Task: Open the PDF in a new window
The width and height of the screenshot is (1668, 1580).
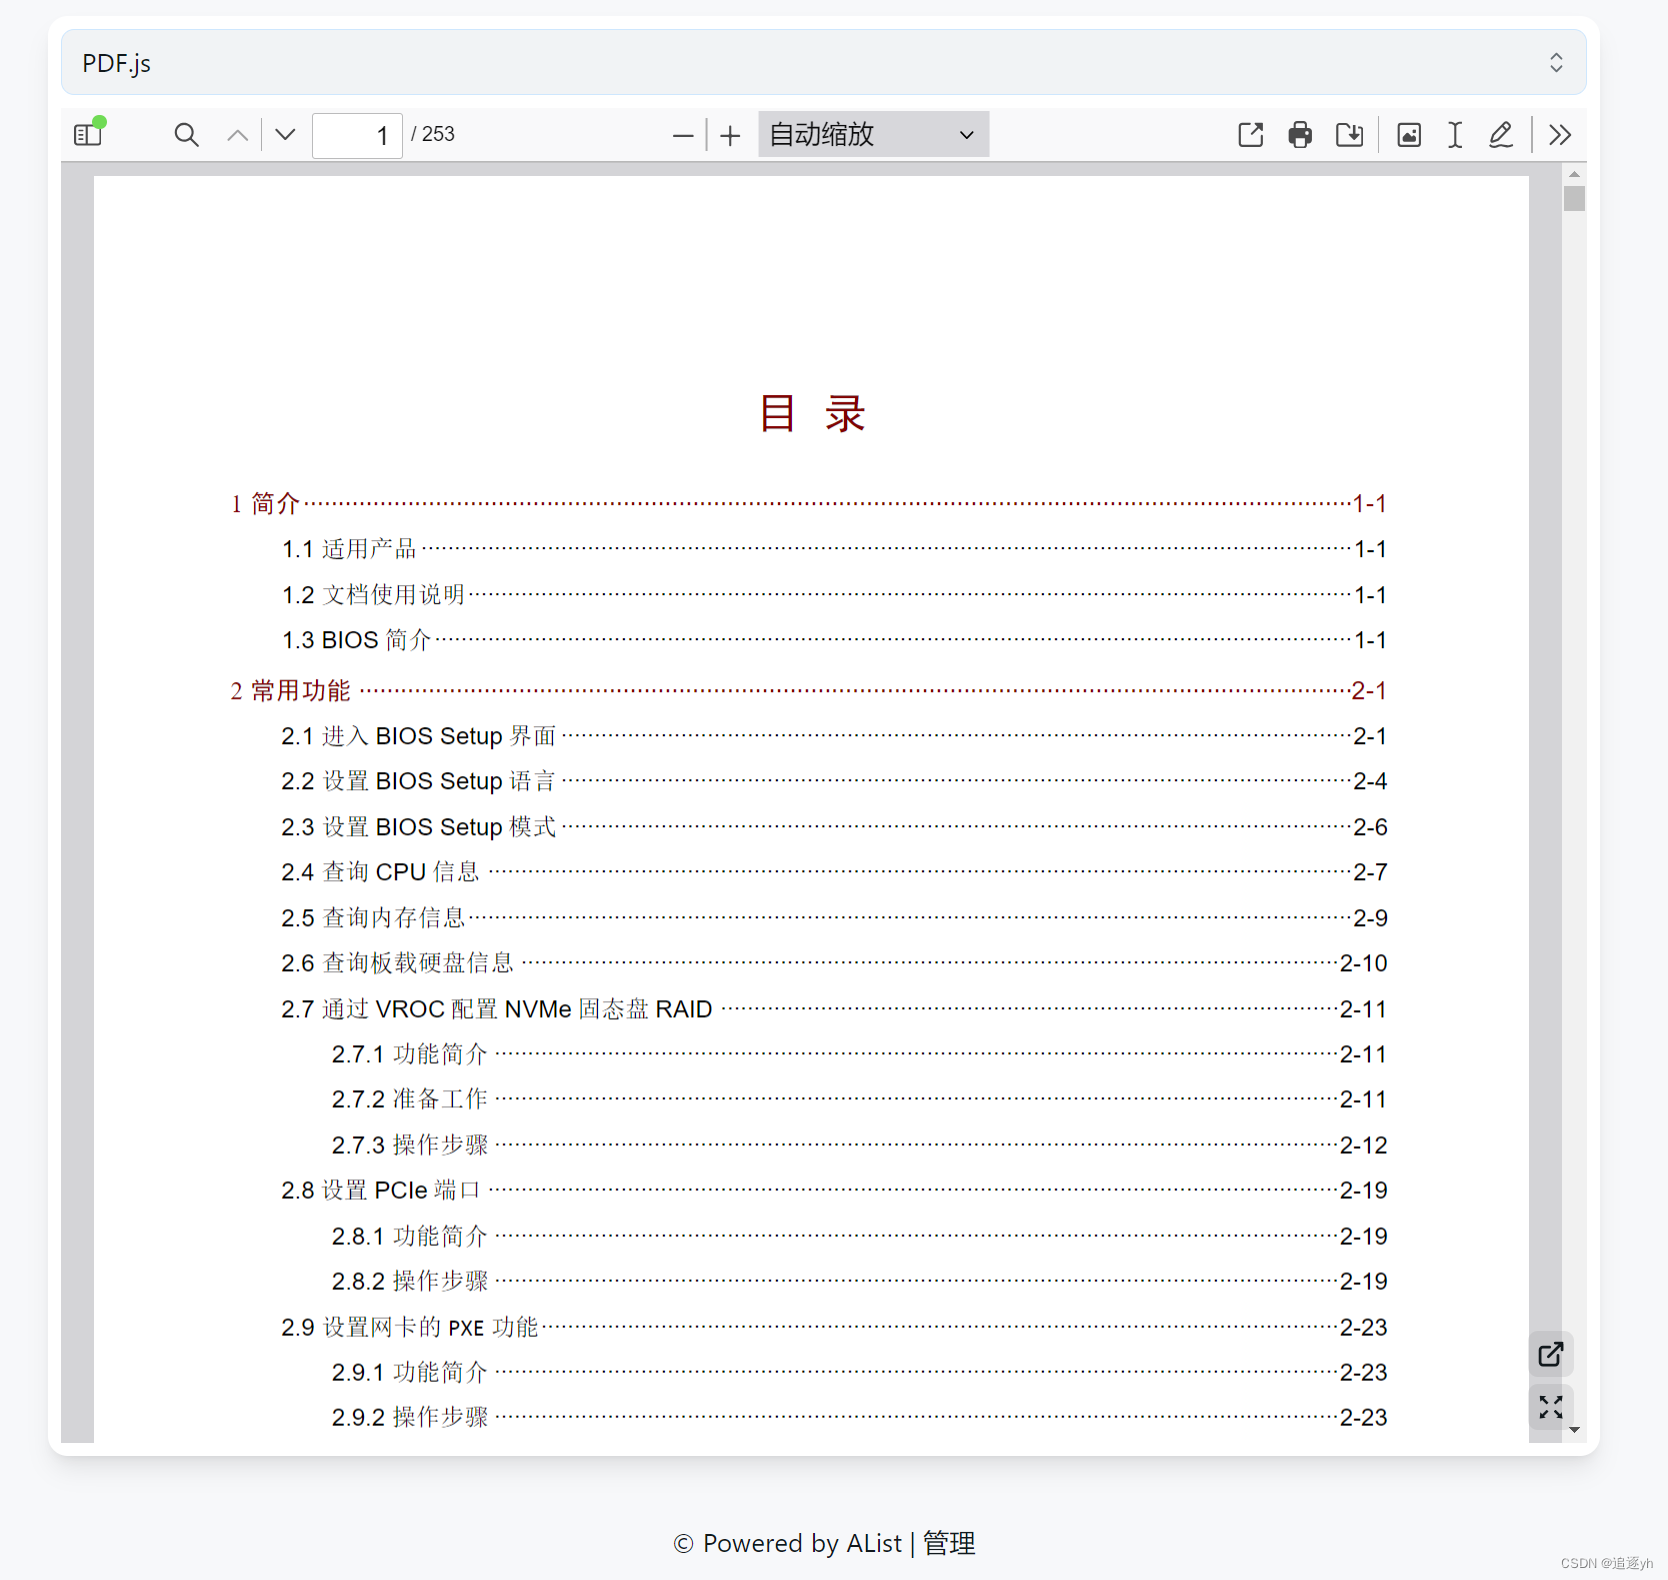Action: click(x=1250, y=134)
